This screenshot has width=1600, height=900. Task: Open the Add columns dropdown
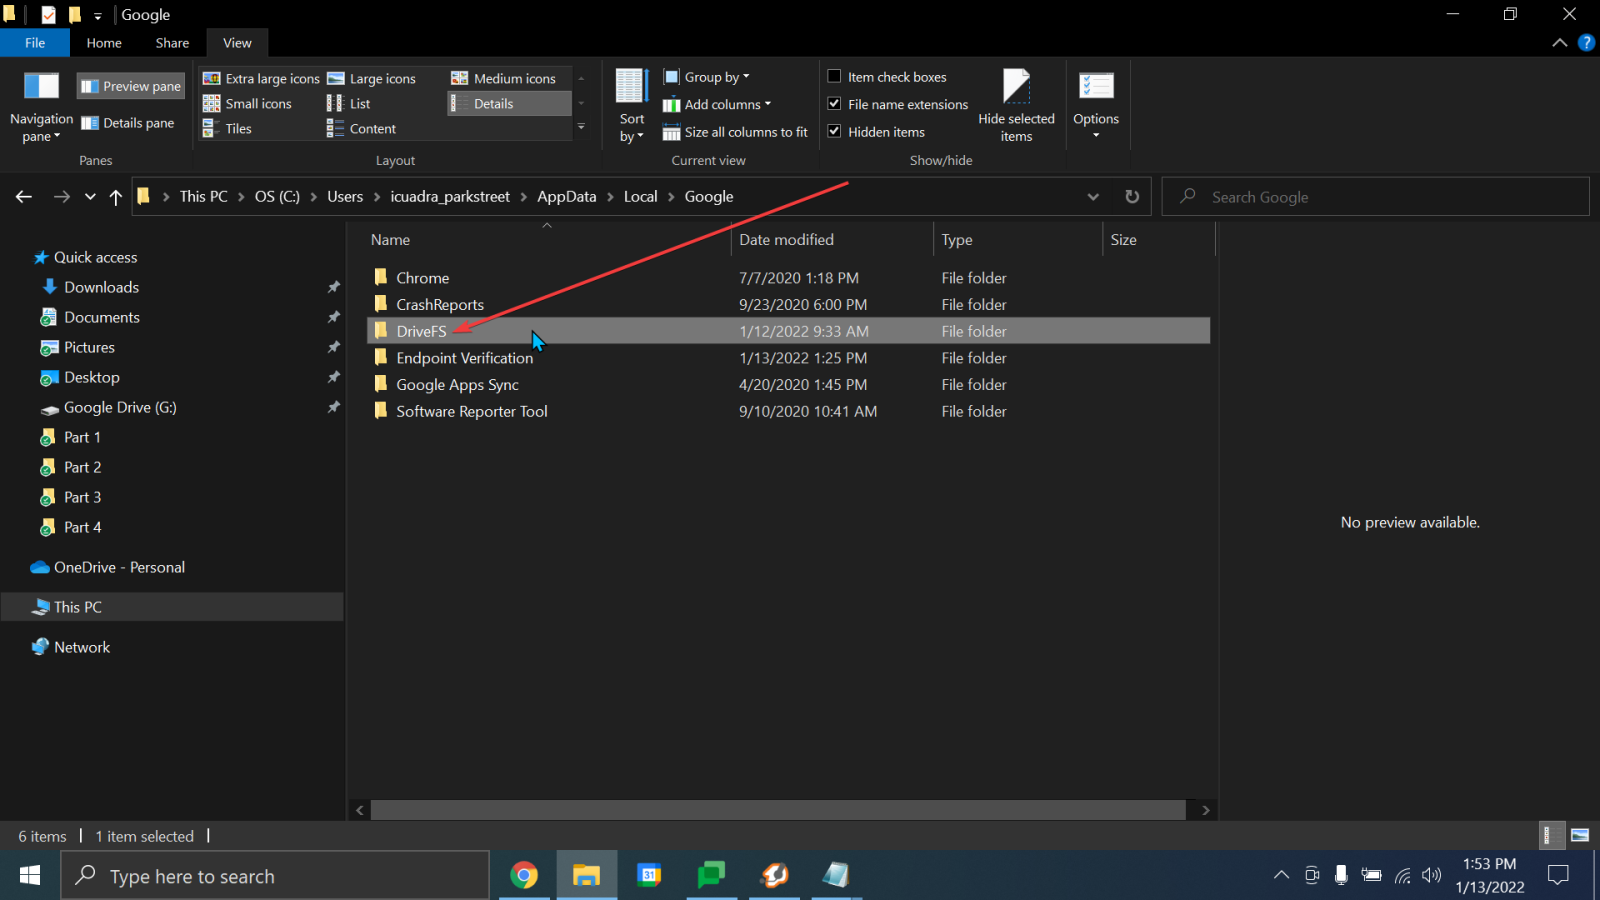717,104
